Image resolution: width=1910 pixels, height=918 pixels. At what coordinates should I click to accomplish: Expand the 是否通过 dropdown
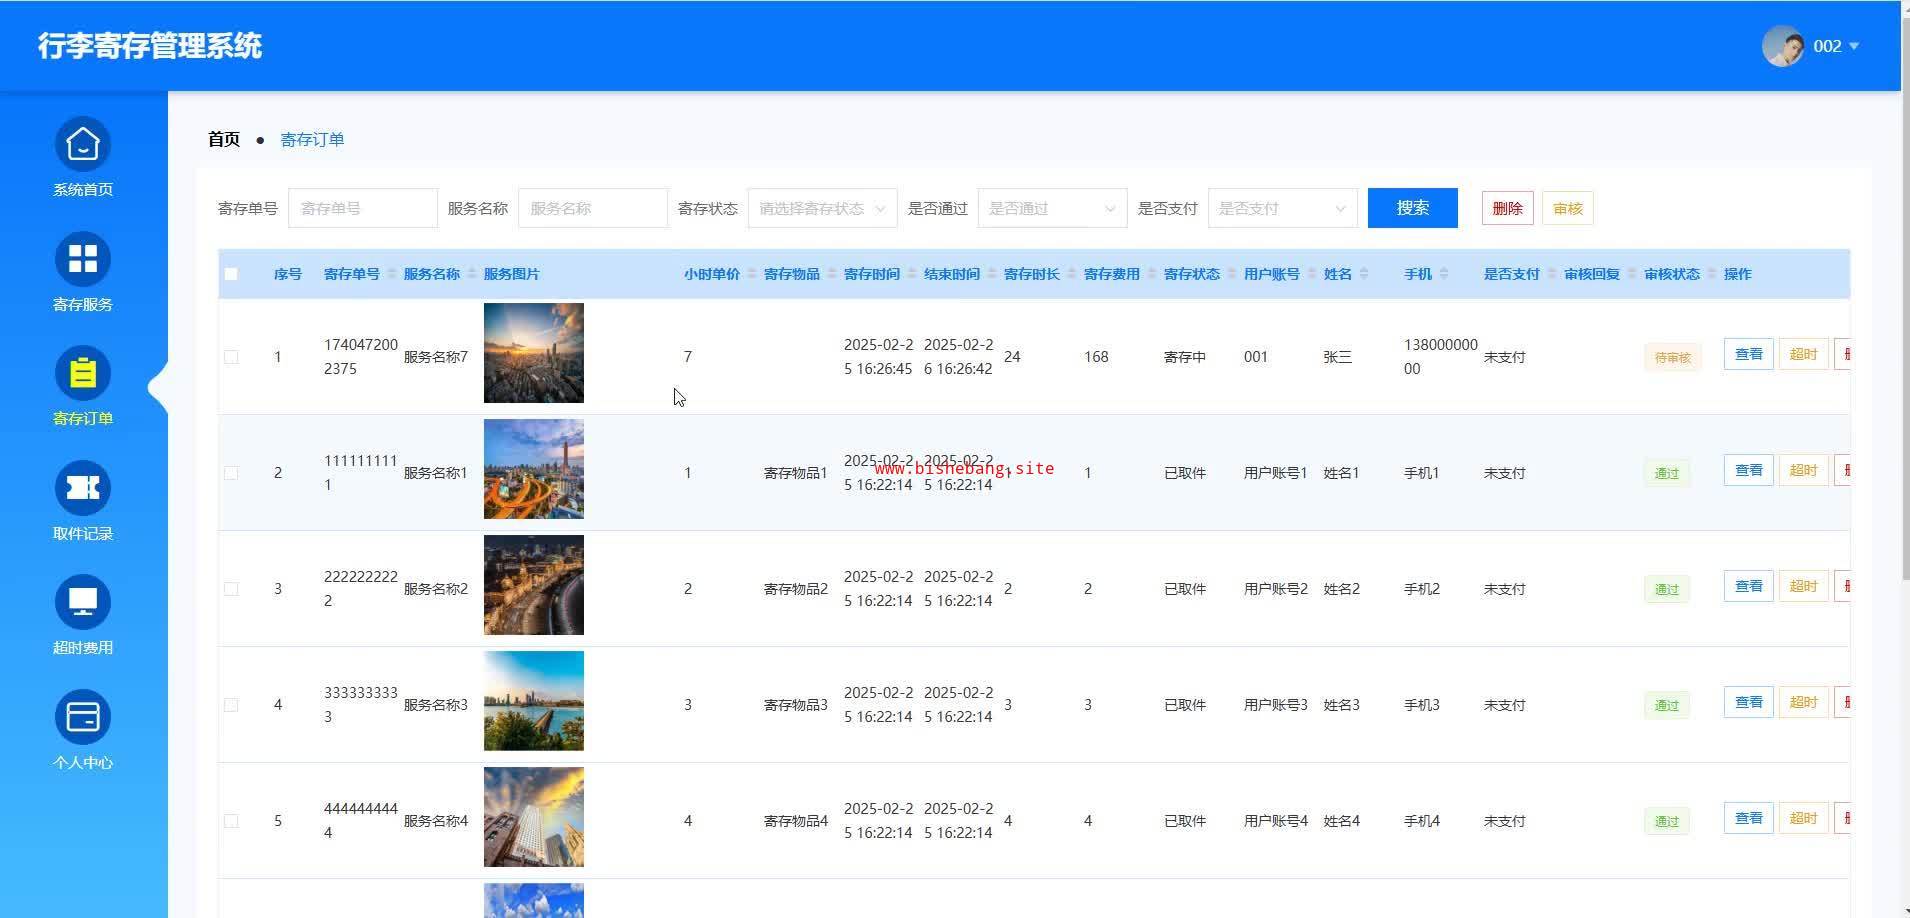1052,208
